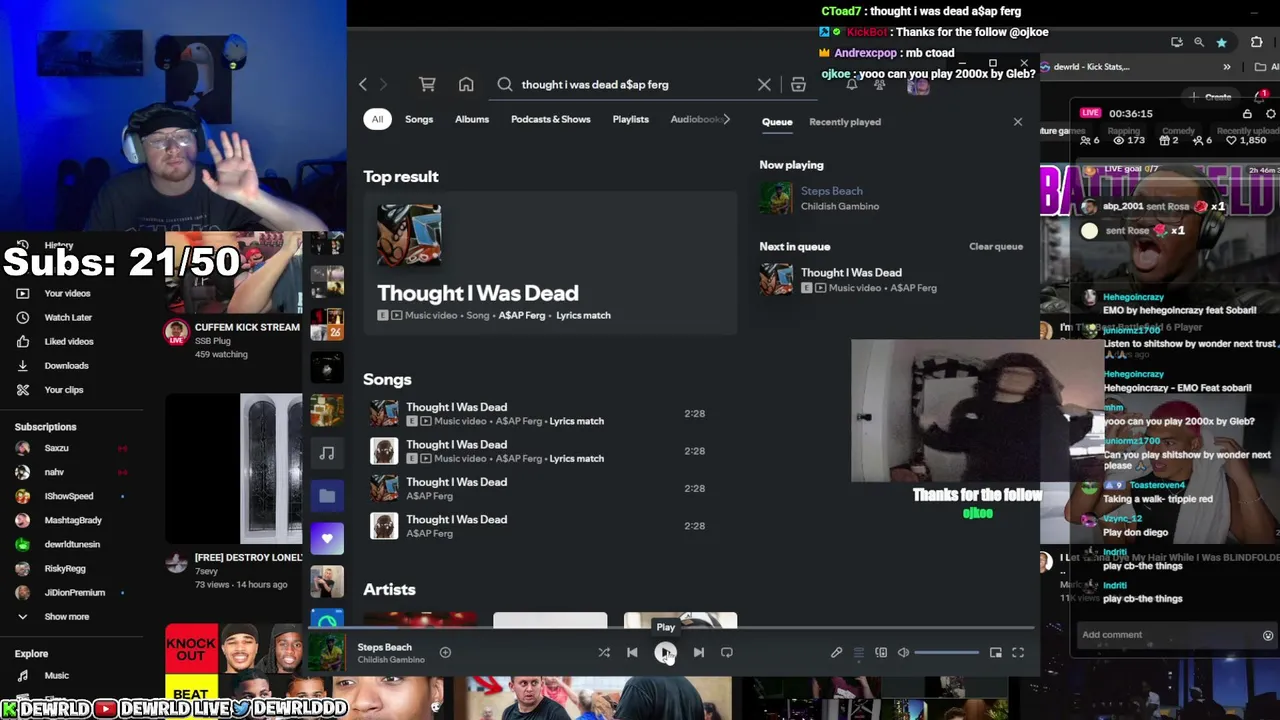Open A$AP Ferg link in Top result

tap(522, 316)
